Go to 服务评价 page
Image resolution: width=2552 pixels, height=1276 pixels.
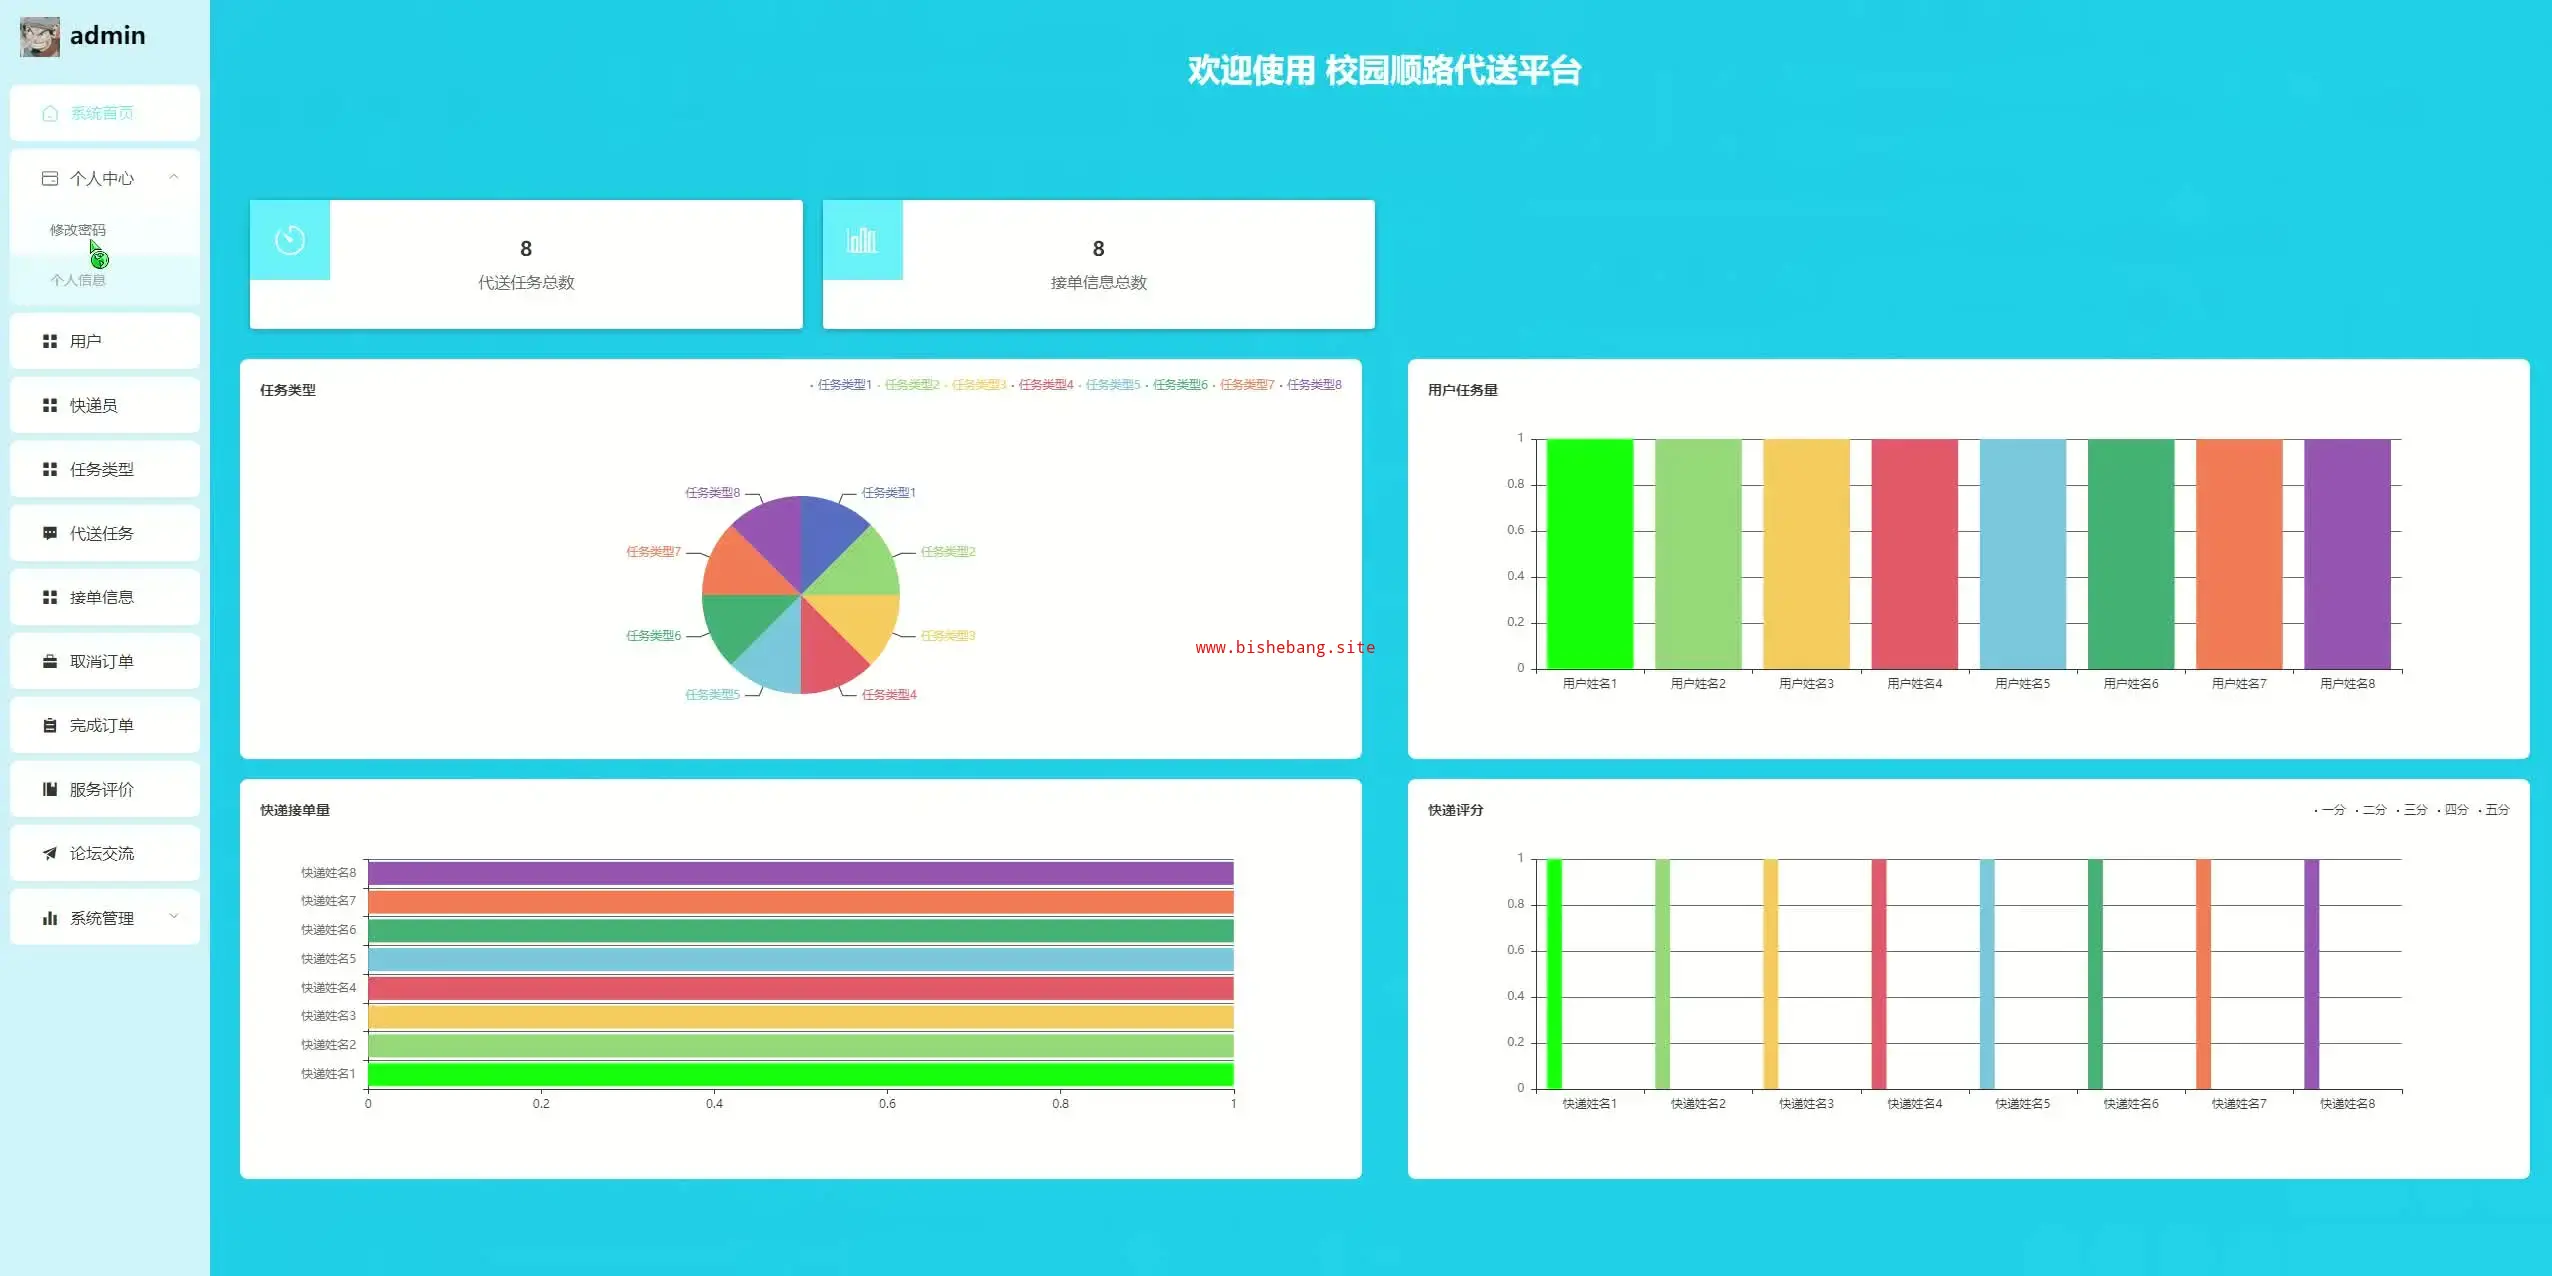102,790
